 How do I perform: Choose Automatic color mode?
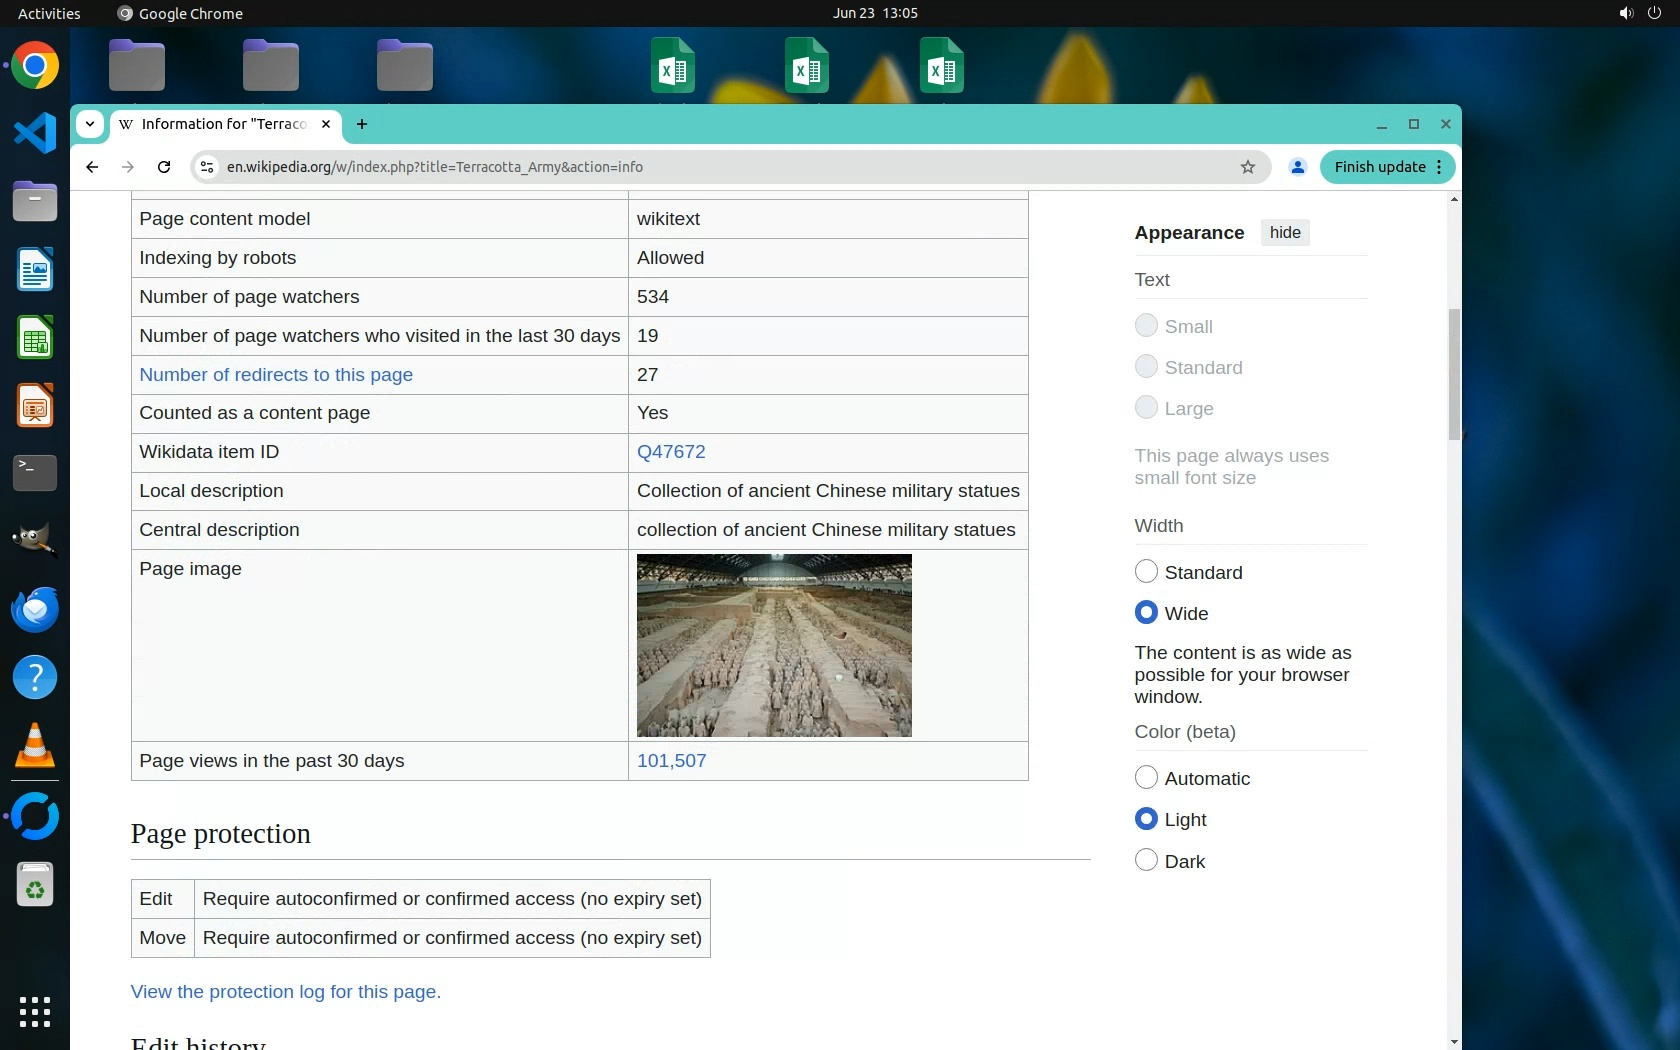click(x=1146, y=777)
